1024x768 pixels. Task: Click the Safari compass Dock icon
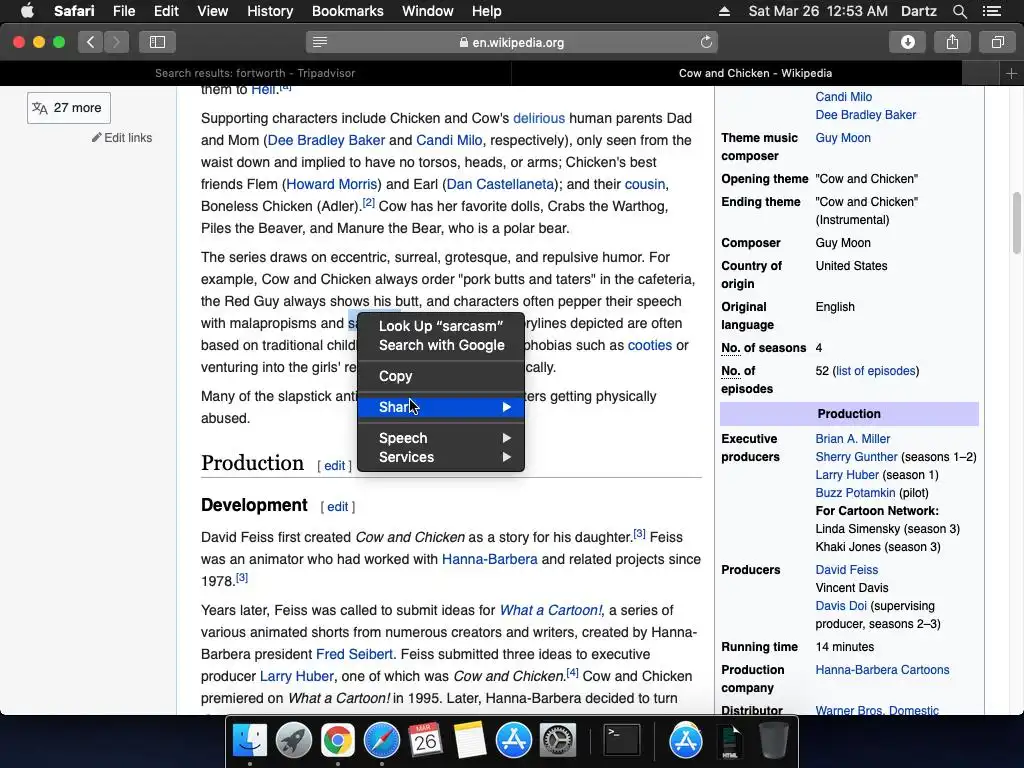click(x=381, y=741)
